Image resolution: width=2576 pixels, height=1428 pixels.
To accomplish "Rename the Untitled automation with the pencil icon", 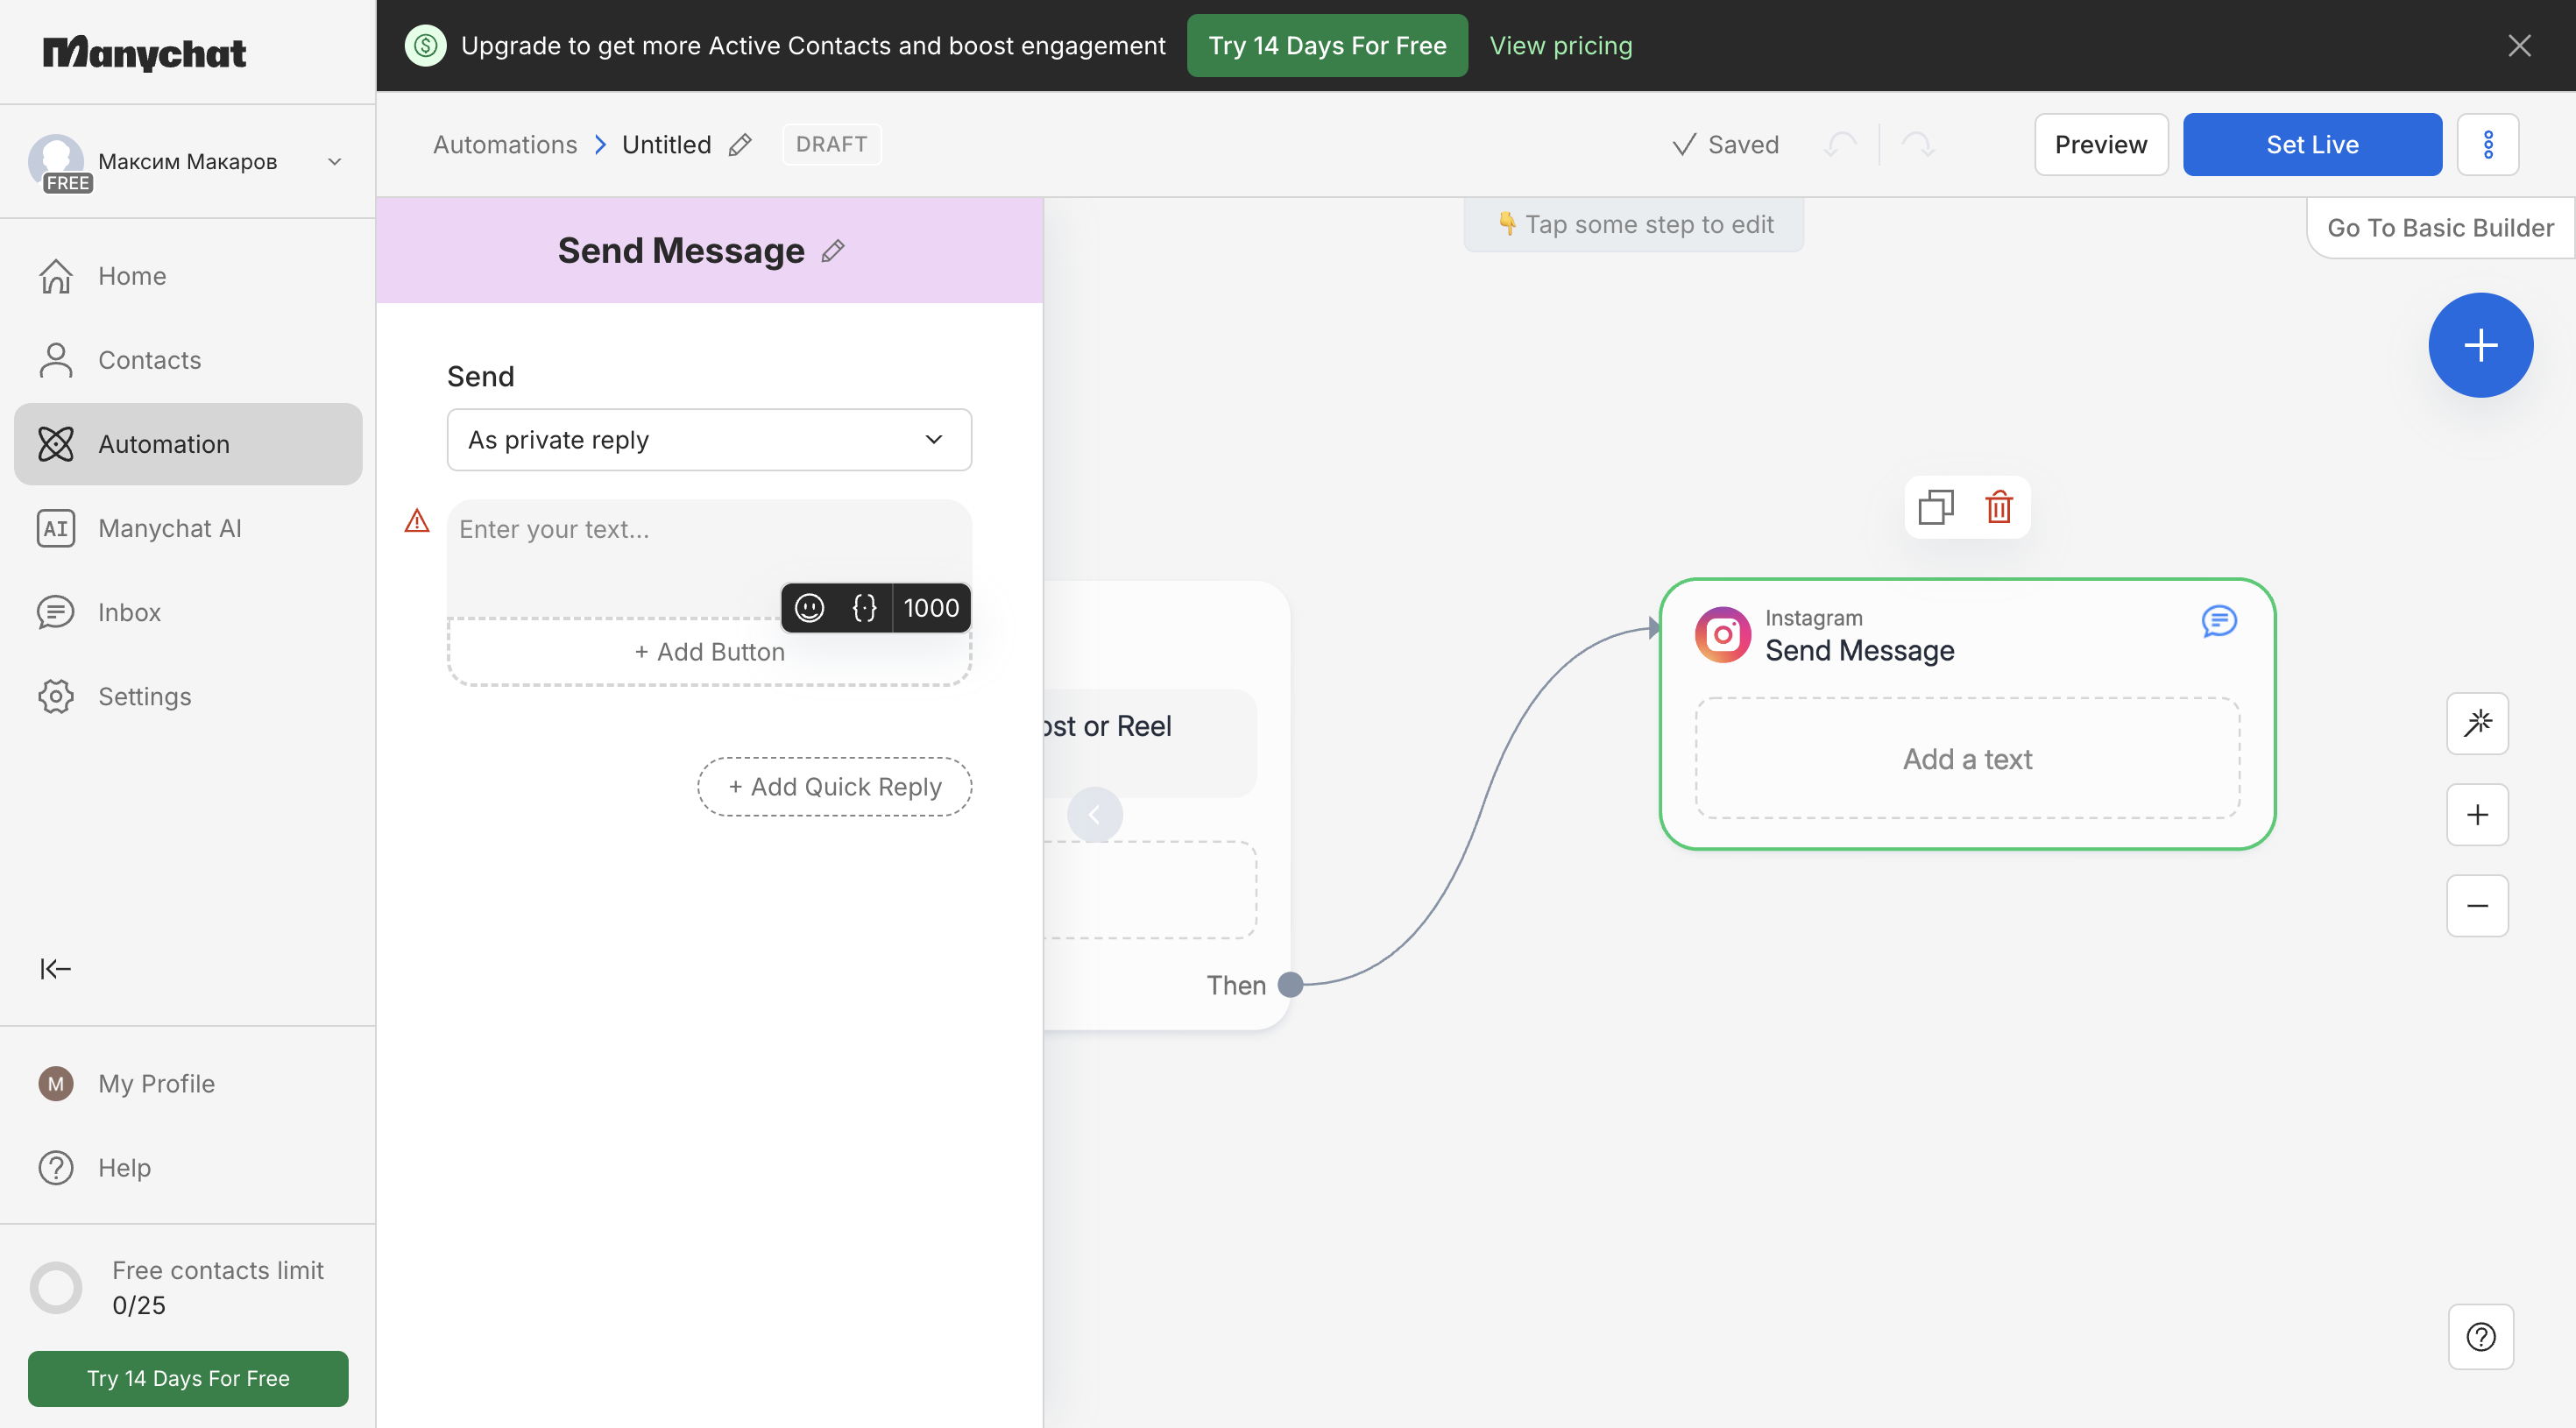I will 740,144.
